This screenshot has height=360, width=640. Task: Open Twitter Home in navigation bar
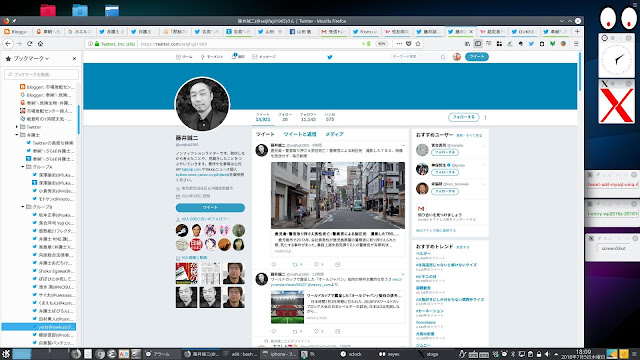[184, 57]
